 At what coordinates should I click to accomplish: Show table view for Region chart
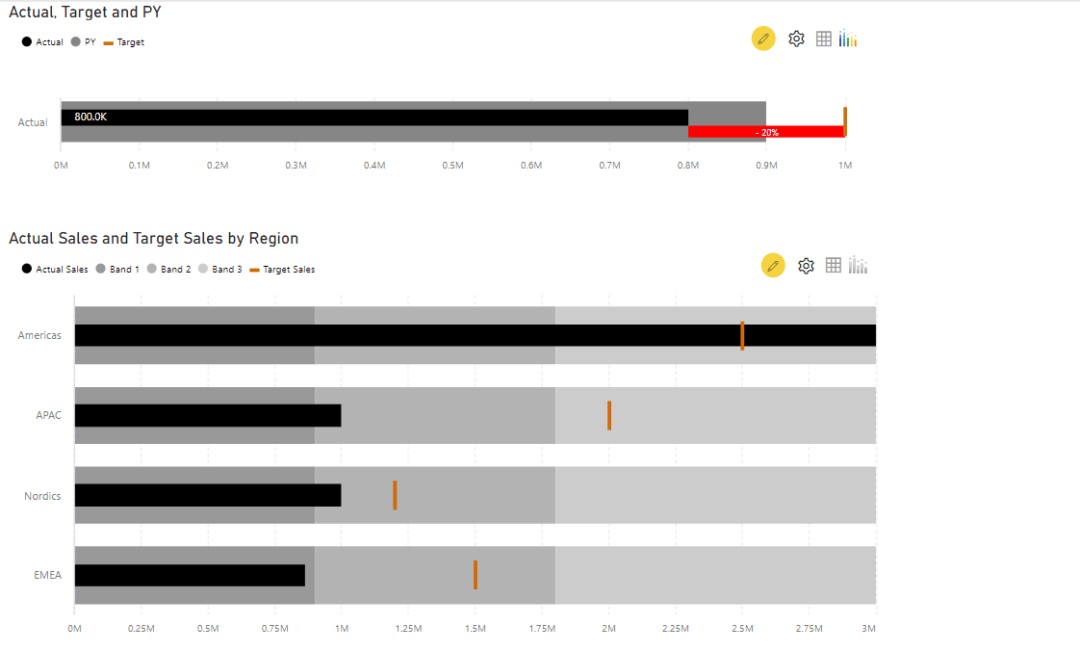[834, 265]
